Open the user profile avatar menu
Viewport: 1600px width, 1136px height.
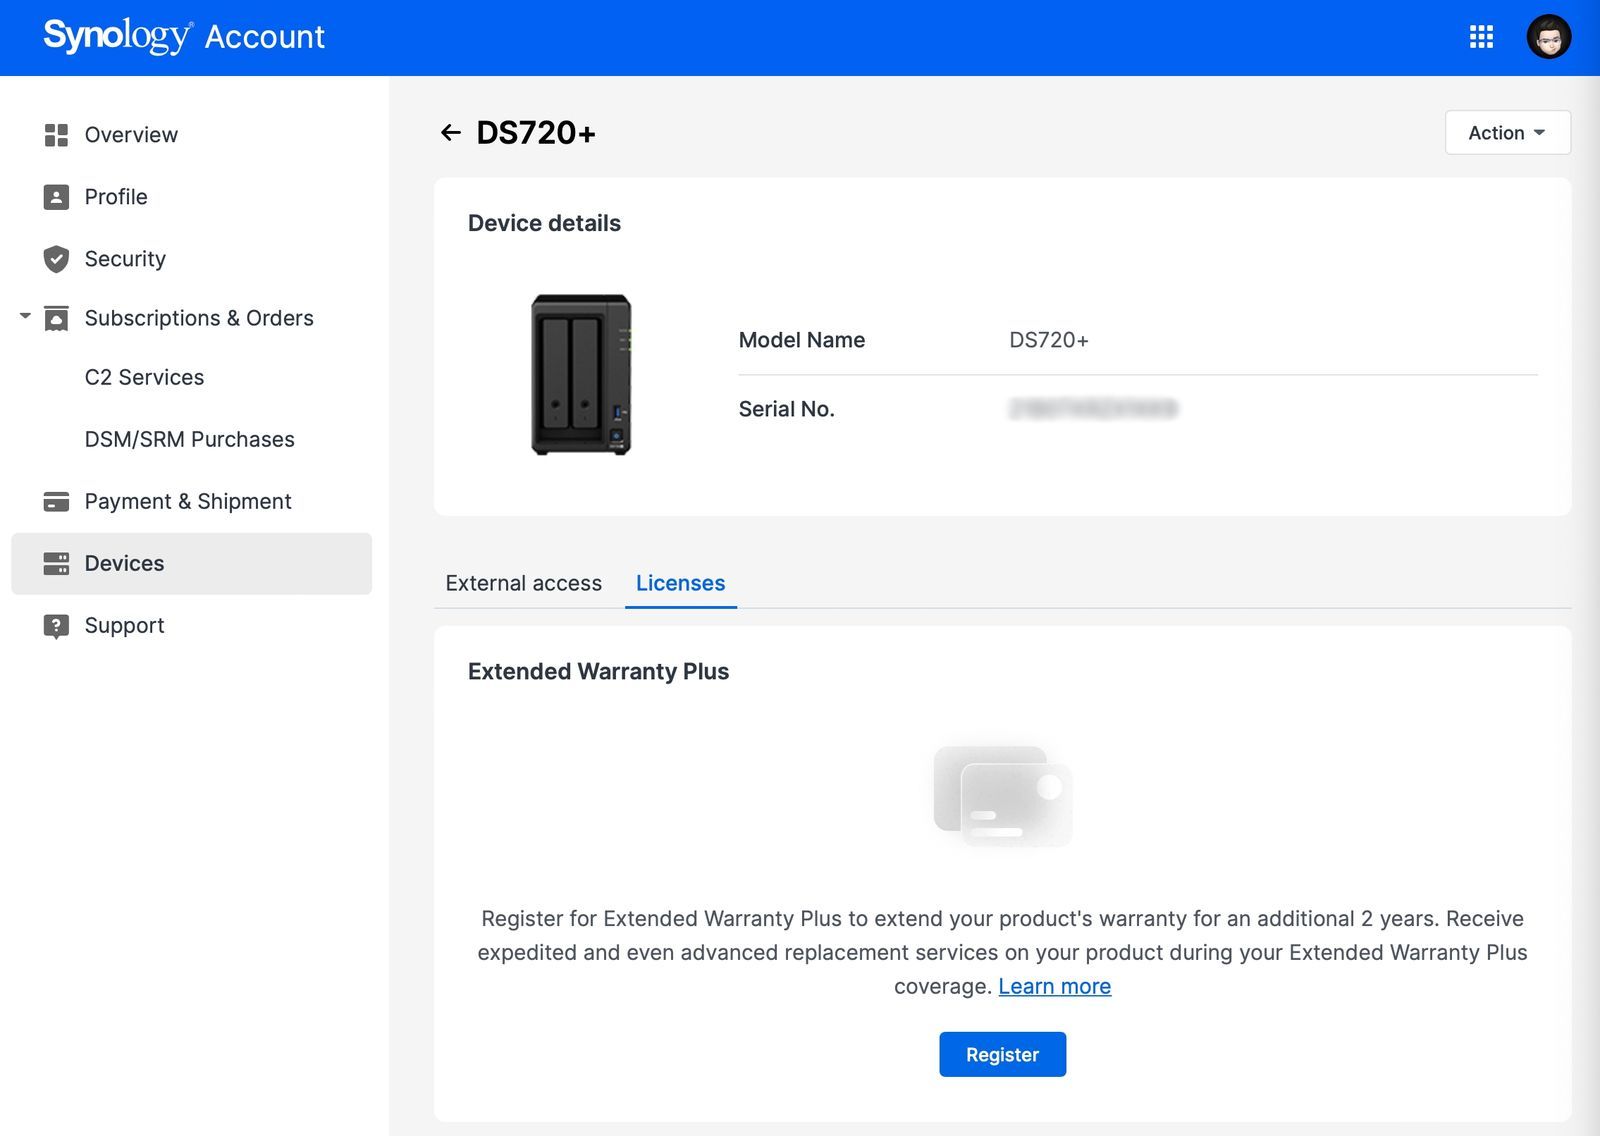pos(1548,37)
